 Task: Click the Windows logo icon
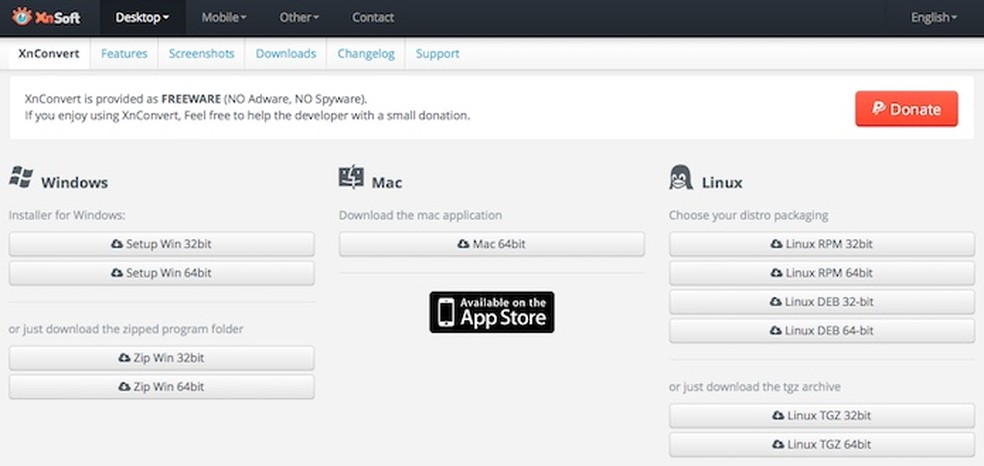[21, 178]
